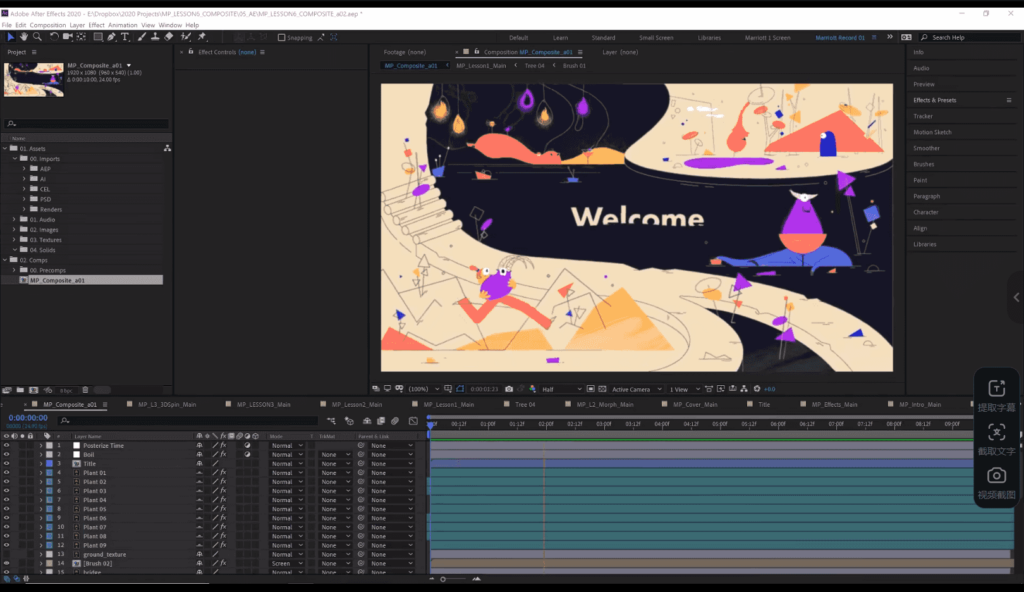Open the 1 View layout dropdown
The width and height of the screenshot is (1024, 592).
tap(684, 389)
